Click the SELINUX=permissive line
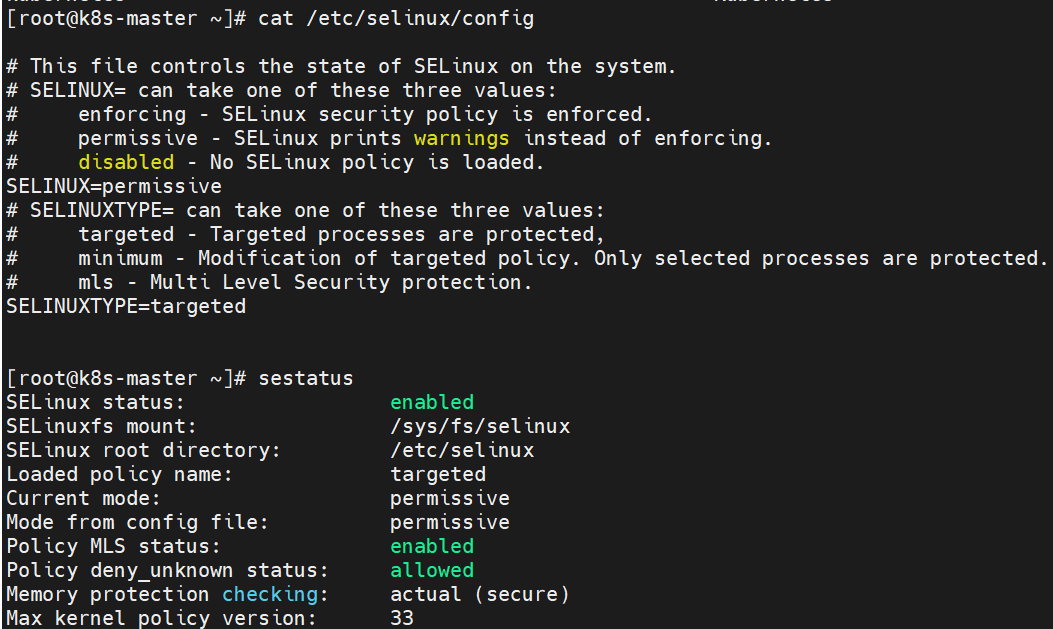This screenshot has height=629, width=1053. (114, 186)
